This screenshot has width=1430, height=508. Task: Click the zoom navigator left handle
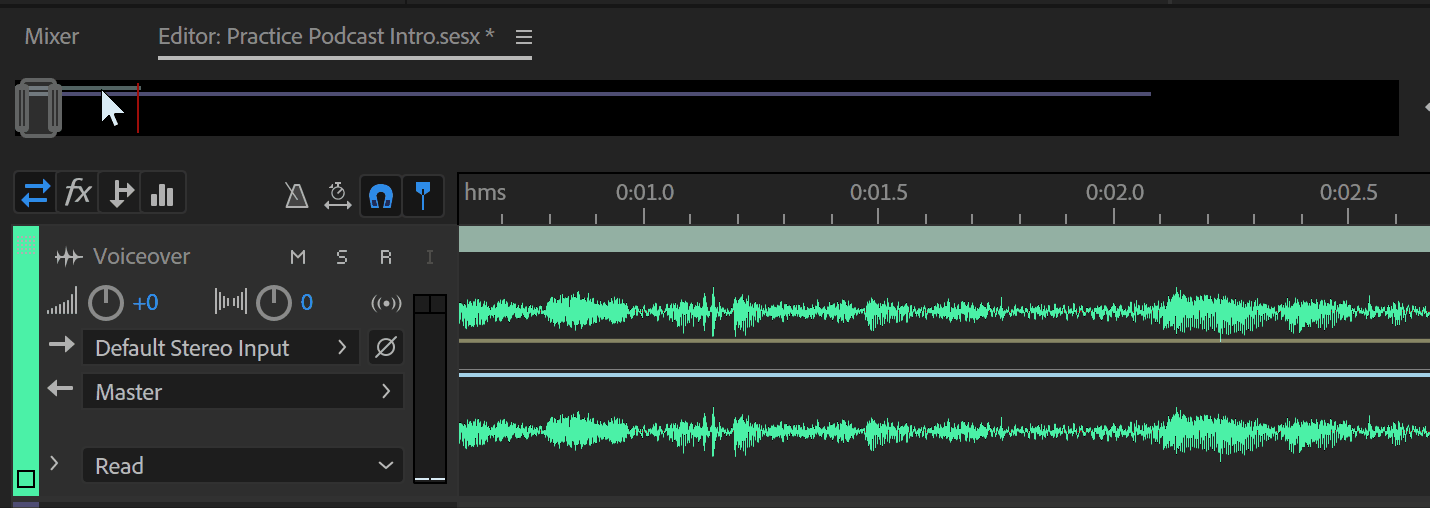tap(22, 108)
